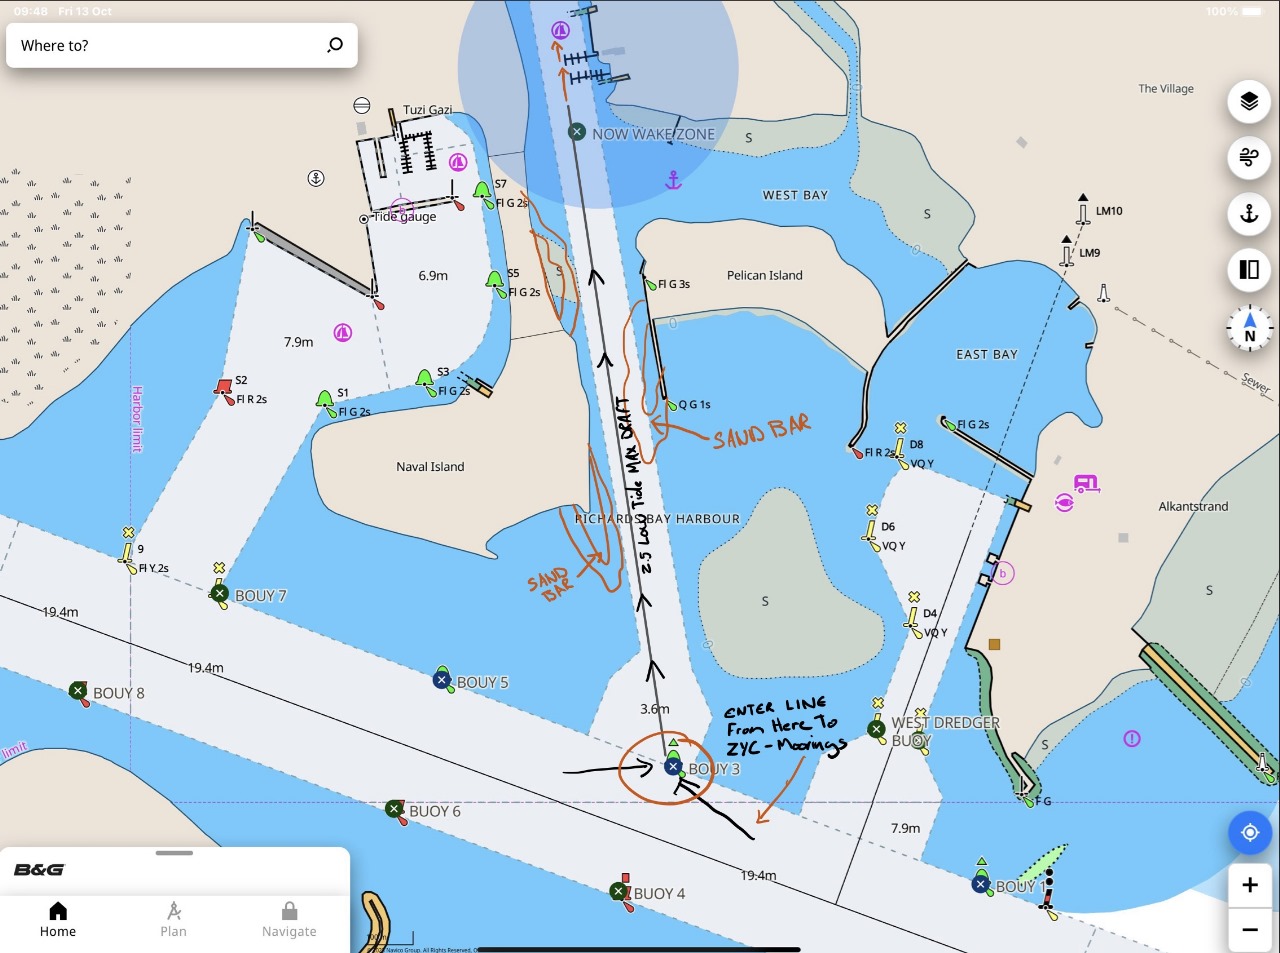Center map on current location
1280x953 pixels.
(1249, 832)
